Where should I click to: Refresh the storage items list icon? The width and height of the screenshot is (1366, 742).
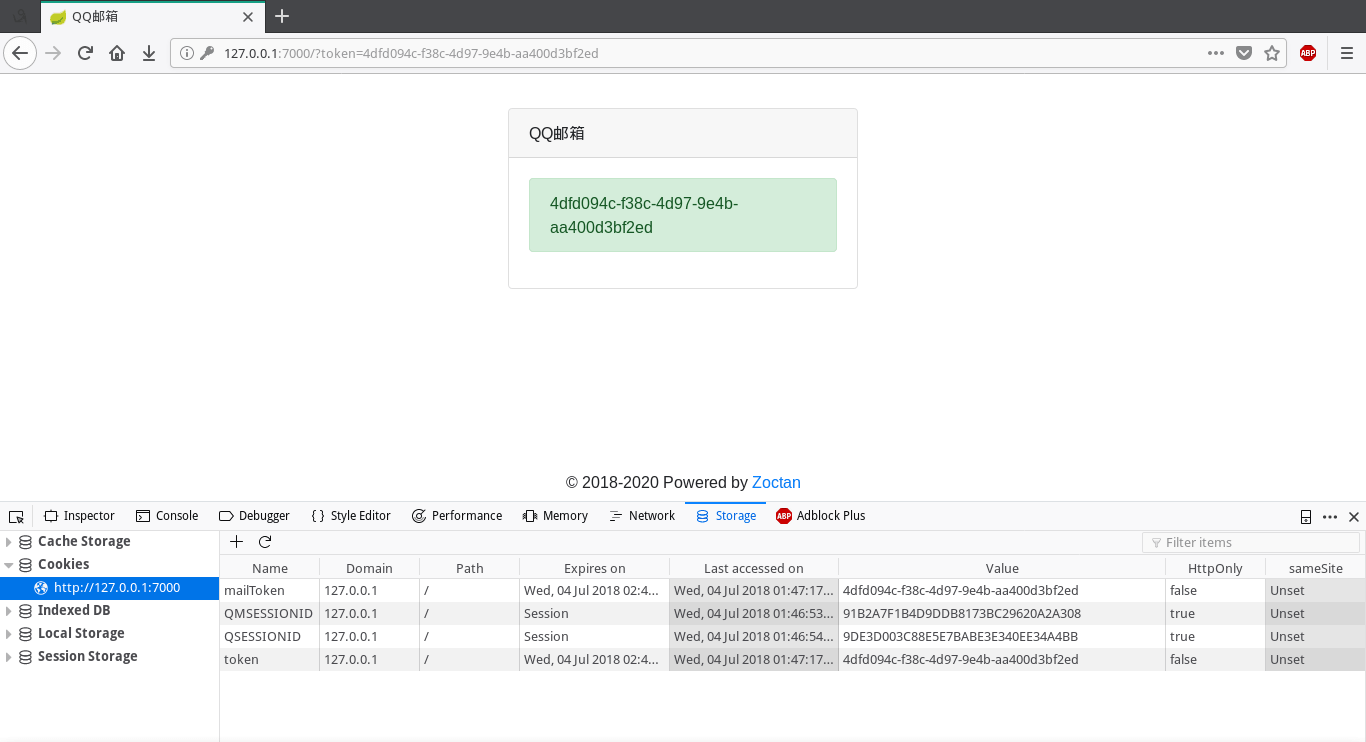click(x=265, y=542)
